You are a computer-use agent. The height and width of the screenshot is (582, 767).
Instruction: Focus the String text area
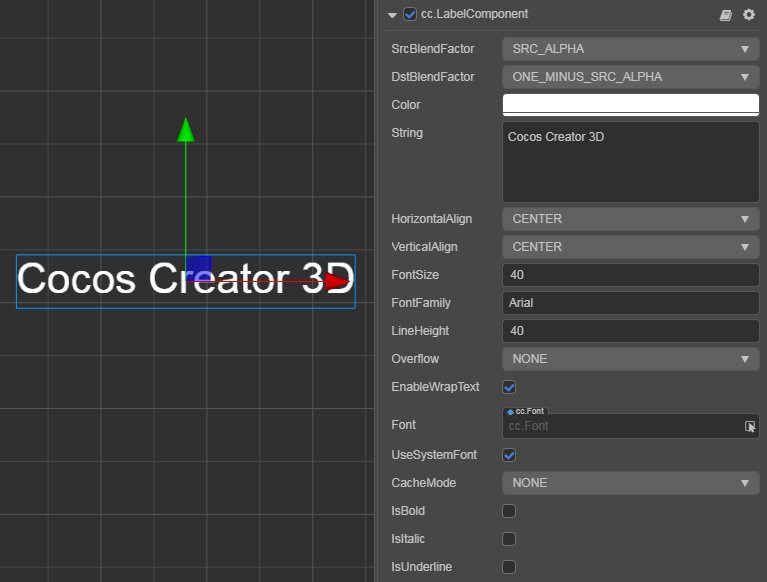point(631,162)
